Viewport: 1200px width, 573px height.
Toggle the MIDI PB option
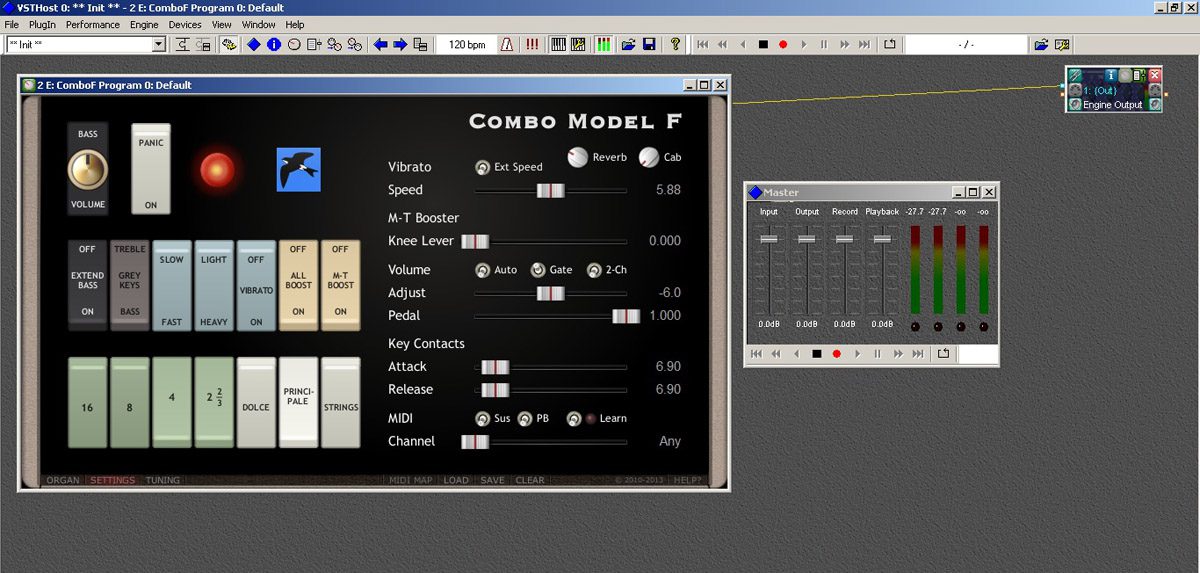(525, 419)
